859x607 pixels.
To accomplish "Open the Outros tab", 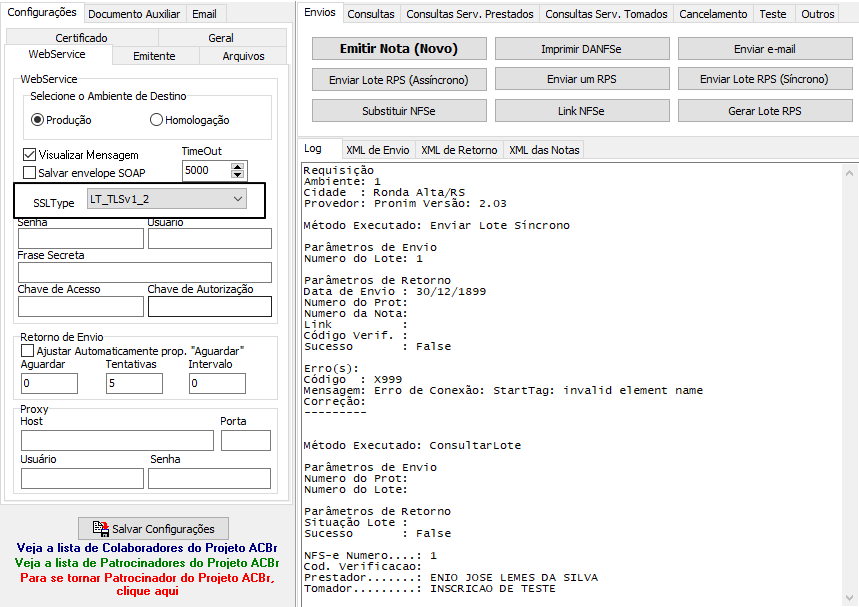I will (x=818, y=14).
